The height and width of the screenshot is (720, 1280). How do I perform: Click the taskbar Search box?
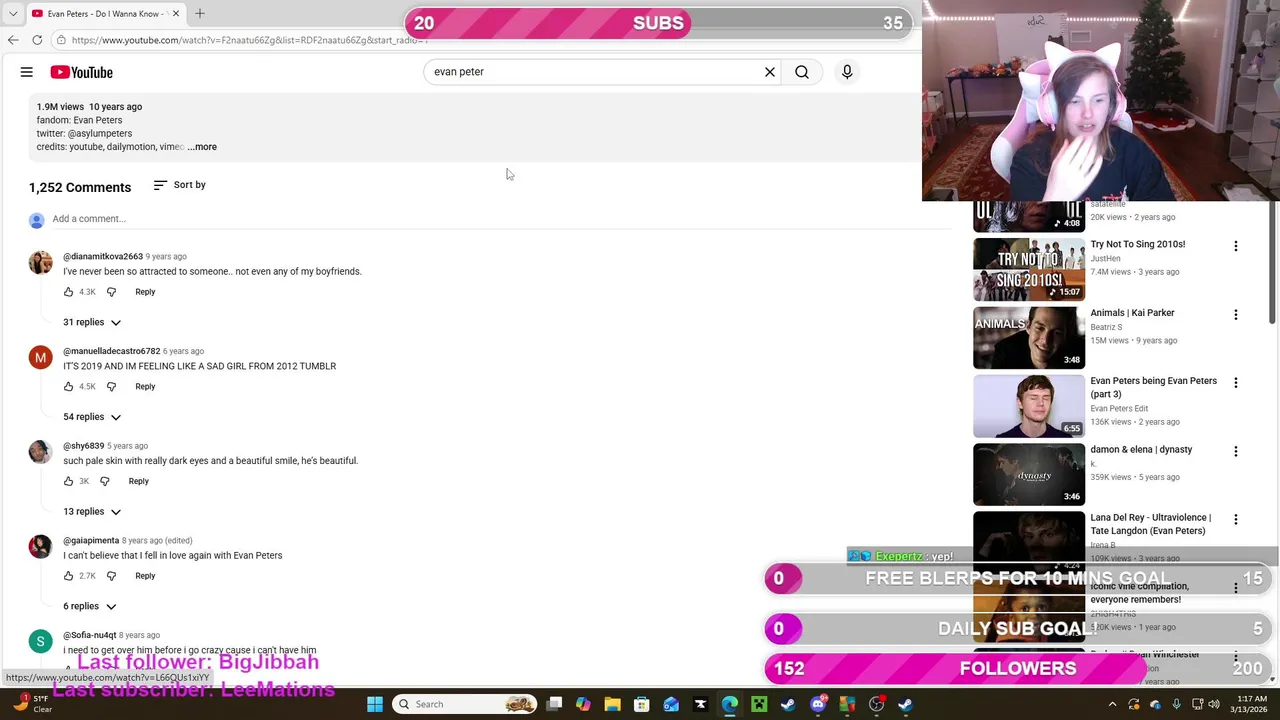(x=466, y=704)
